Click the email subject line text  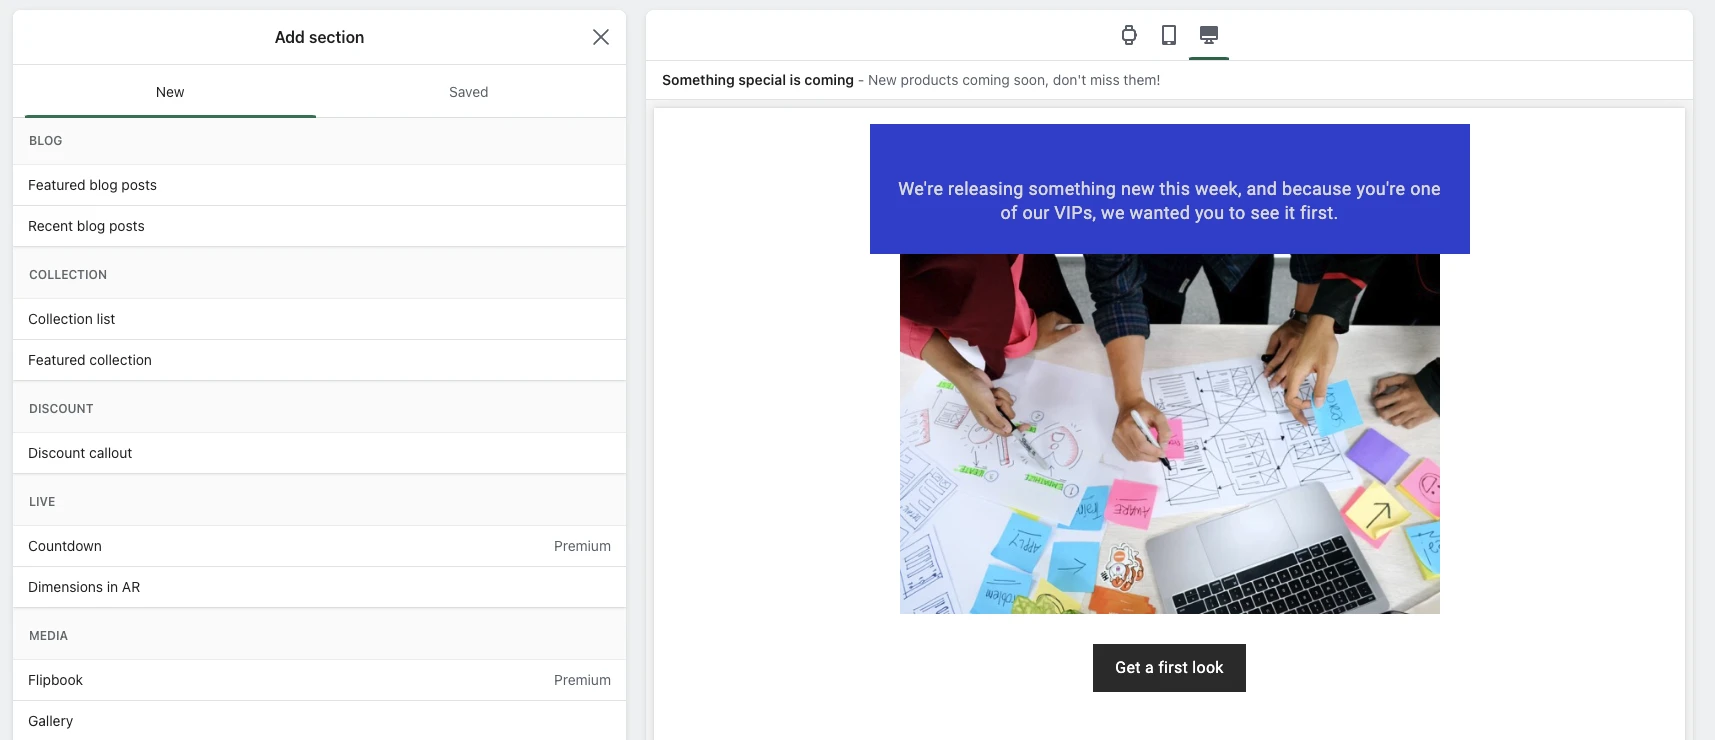click(757, 80)
